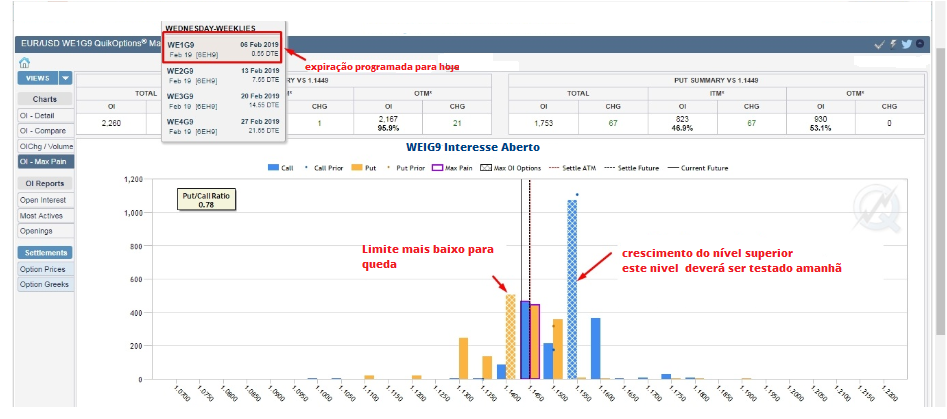Open the Most Actives report
The height and width of the screenshot is (419, 947).
(44, 215)
